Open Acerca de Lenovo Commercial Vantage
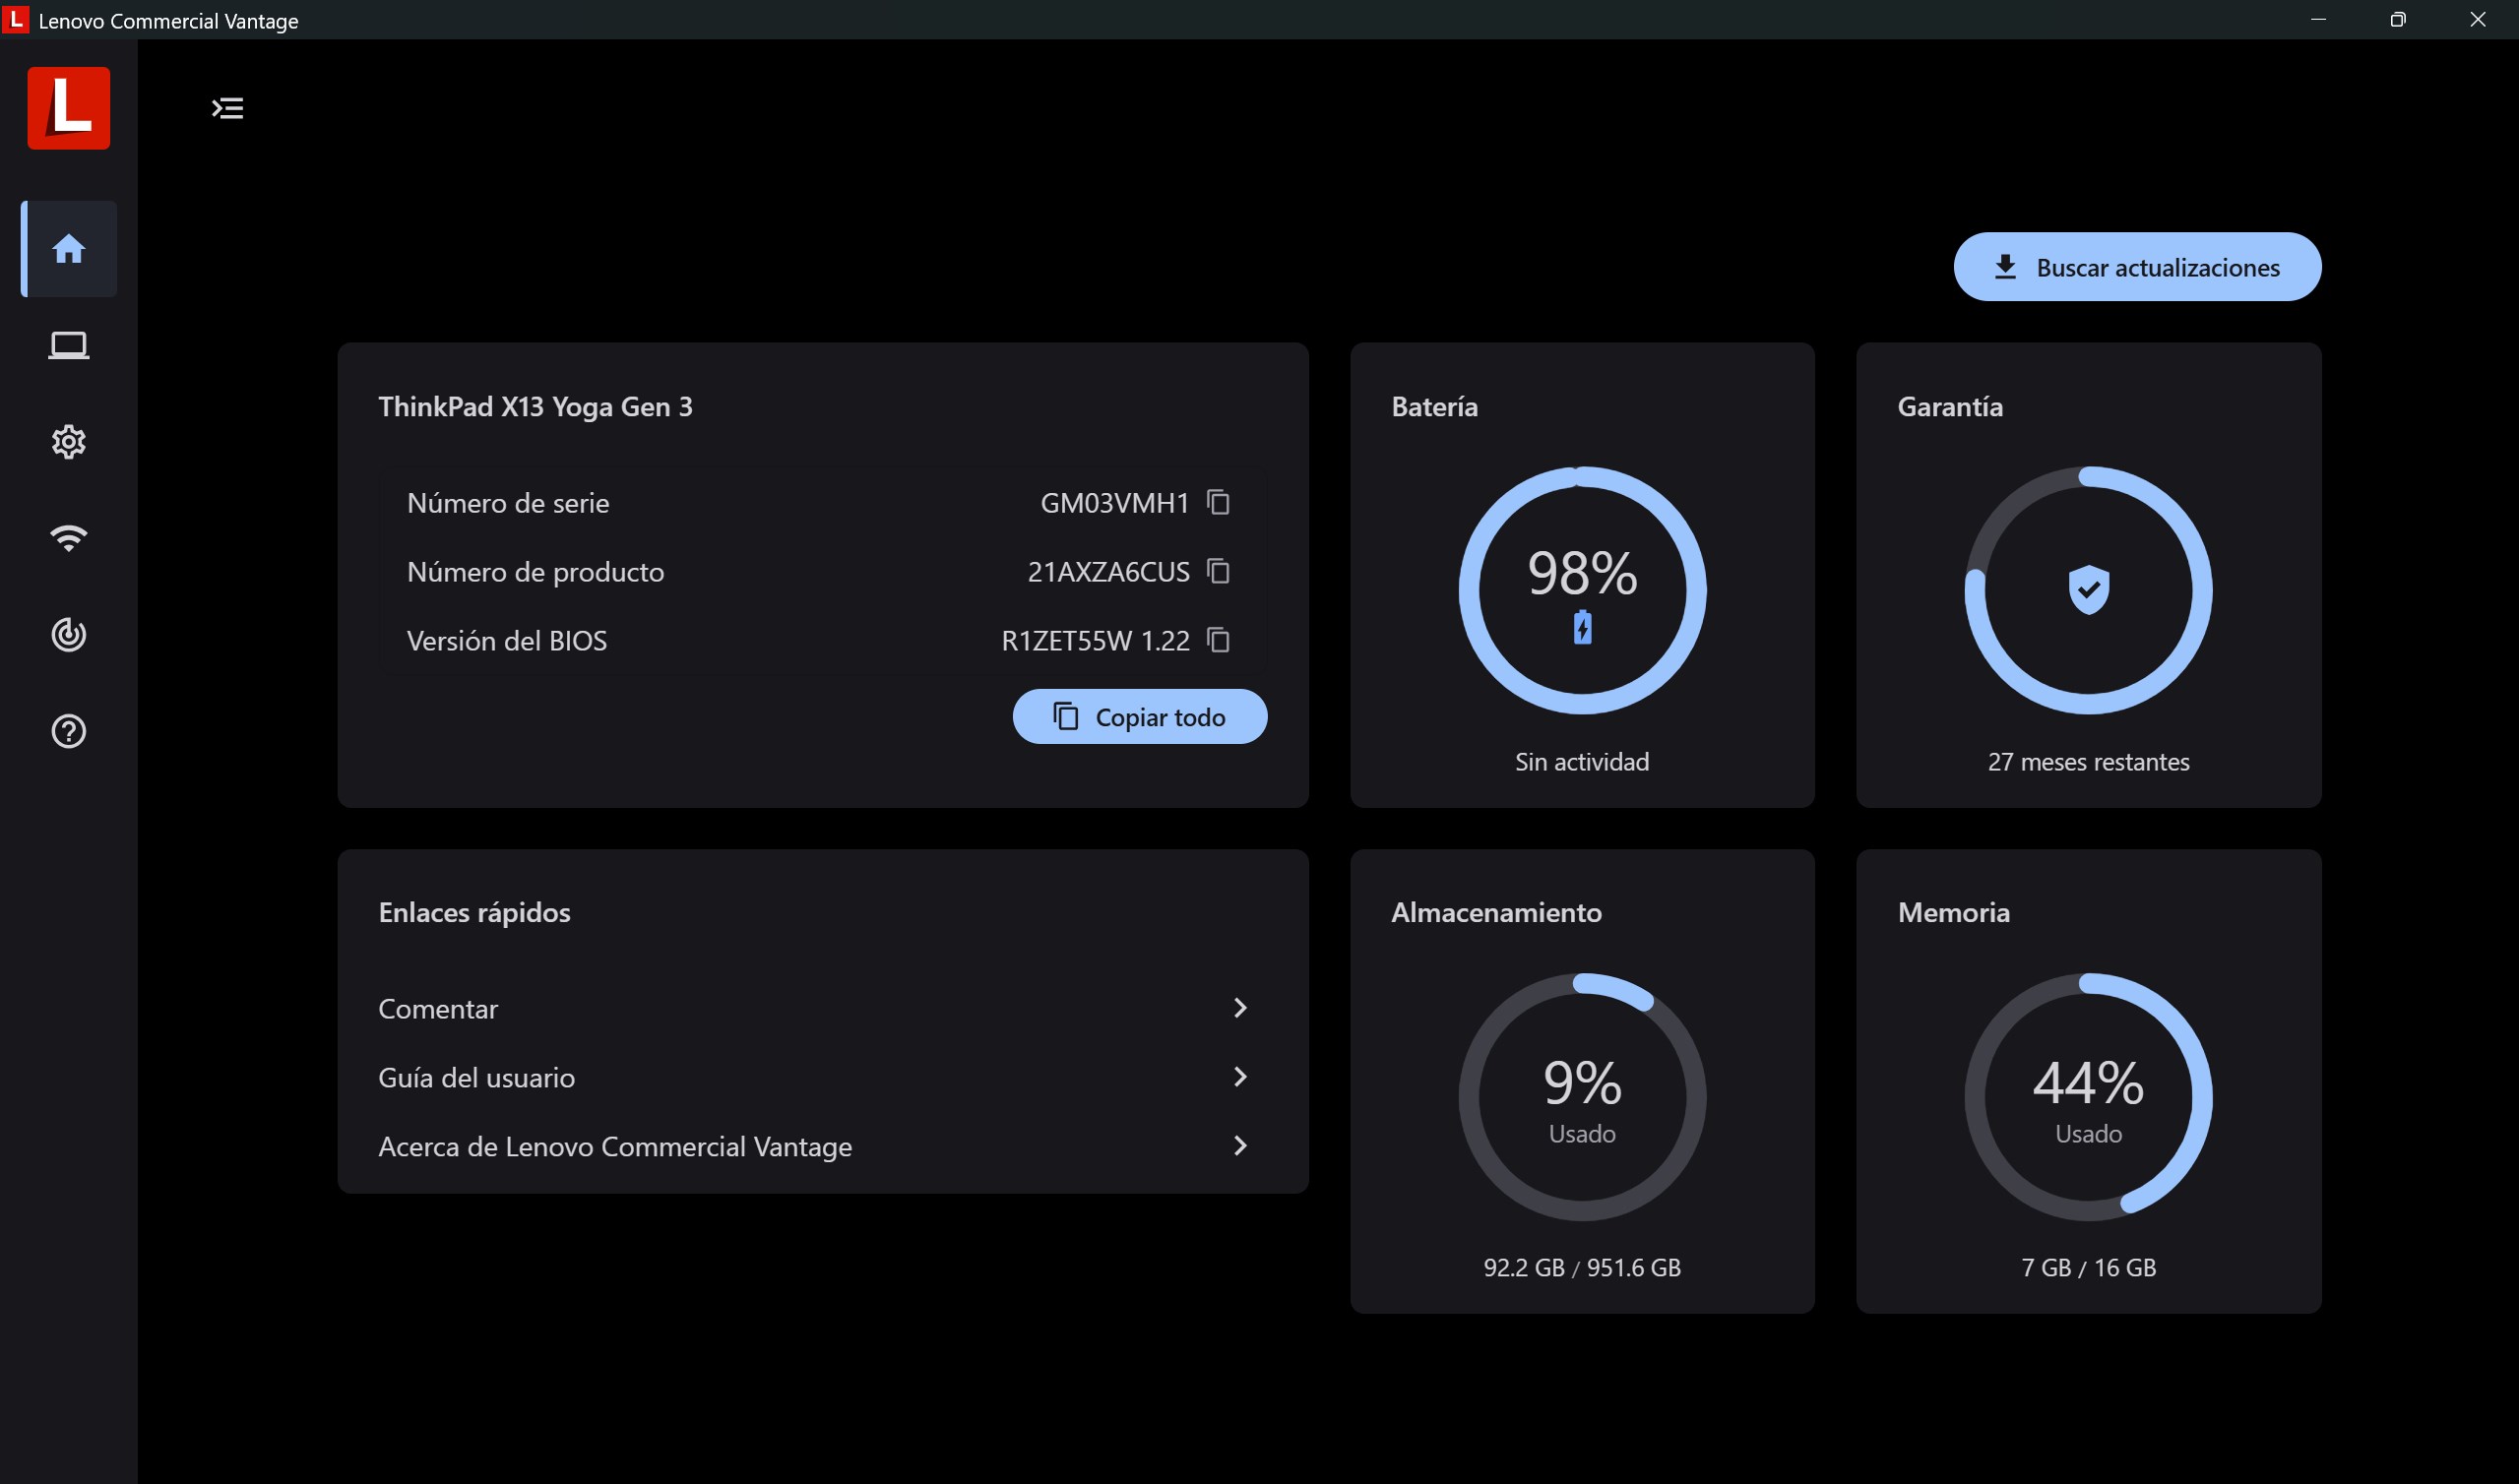The image size is (2519, 1484). click(822, 1146)
